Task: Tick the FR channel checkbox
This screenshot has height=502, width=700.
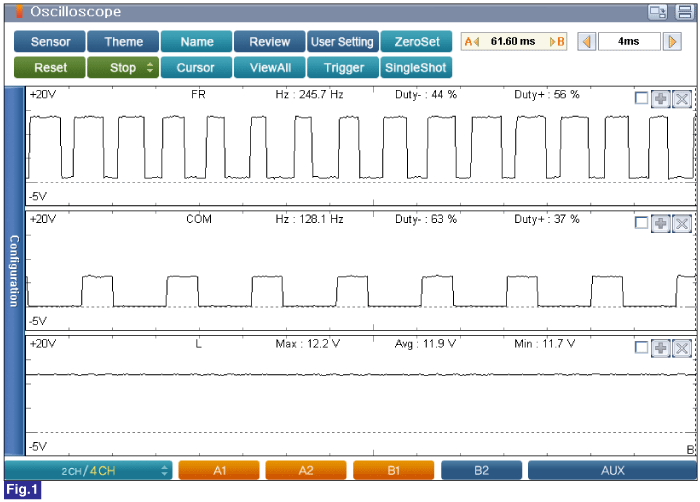Action: [642, 98]
